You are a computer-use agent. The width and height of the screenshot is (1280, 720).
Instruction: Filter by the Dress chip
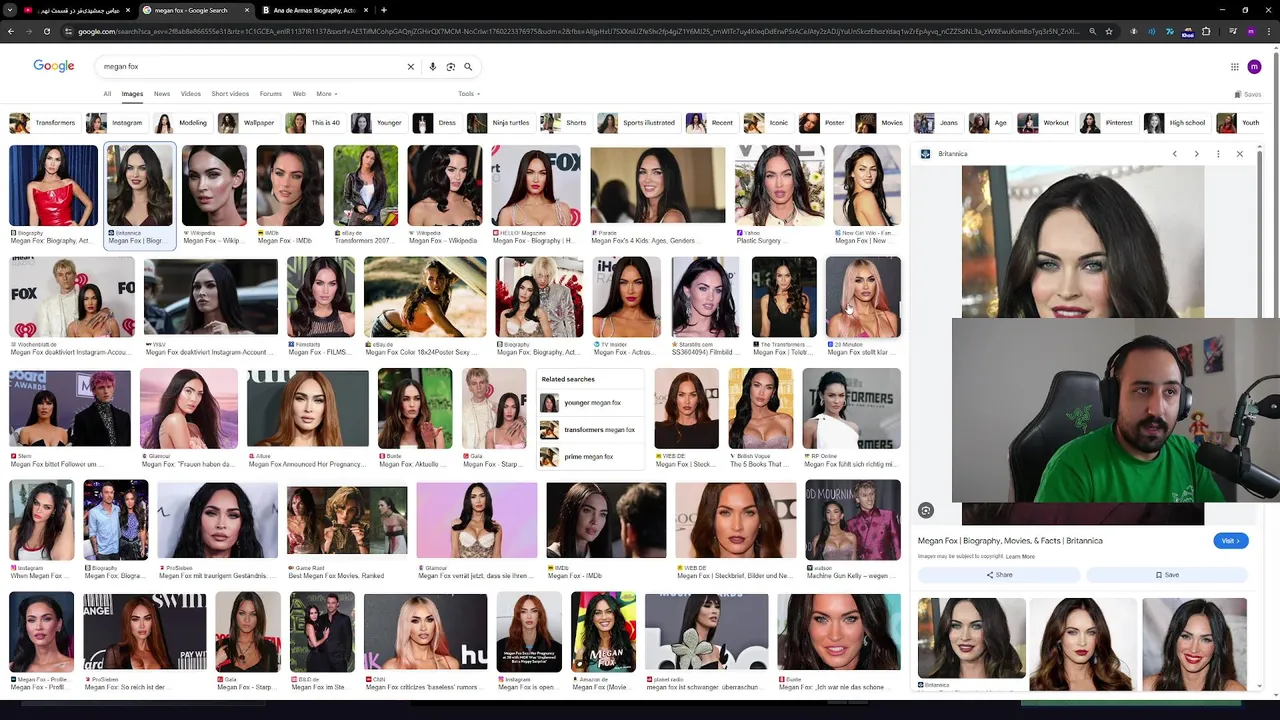pos(435,123)
